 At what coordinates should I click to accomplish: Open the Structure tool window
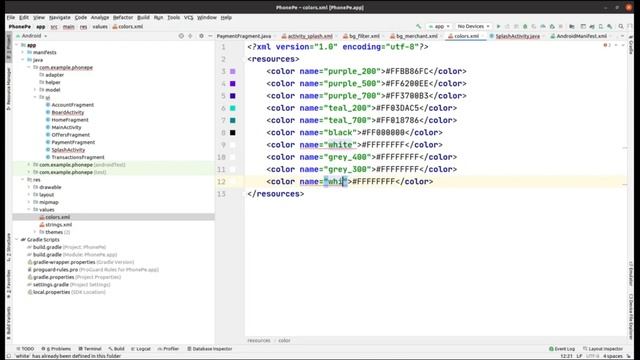9,247
